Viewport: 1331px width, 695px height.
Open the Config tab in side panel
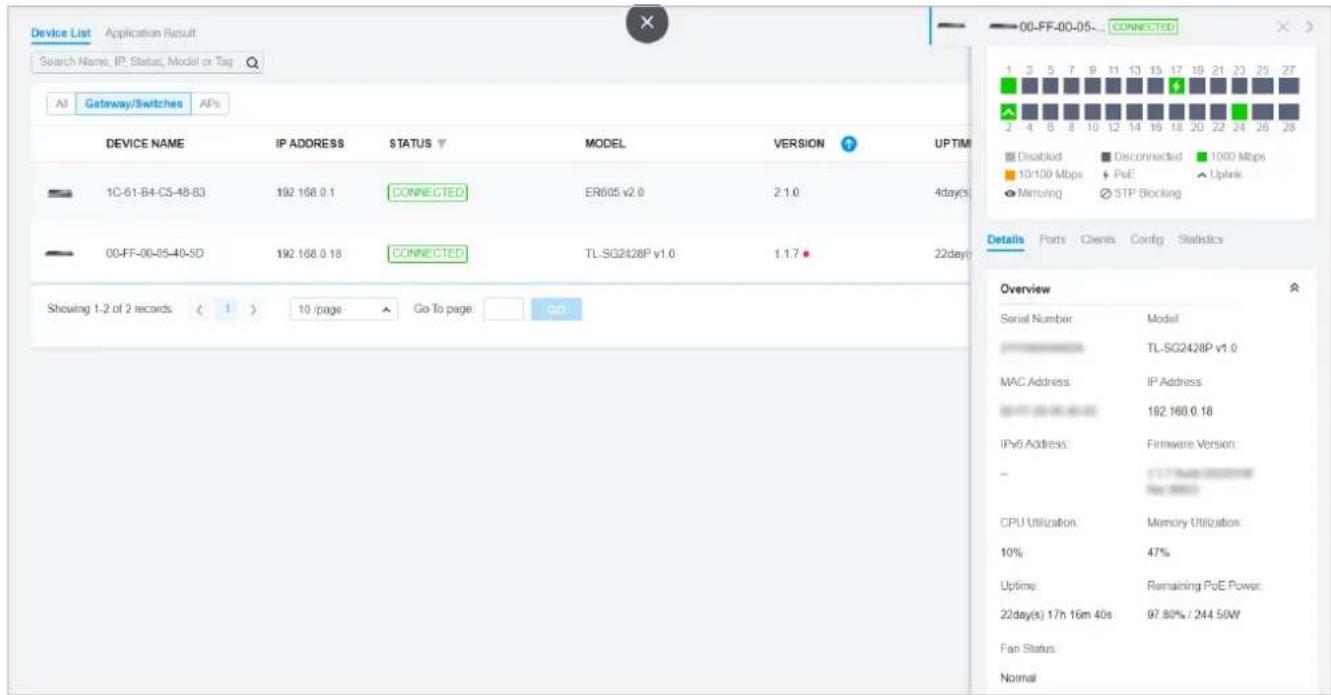click(x=1146, y=240)
